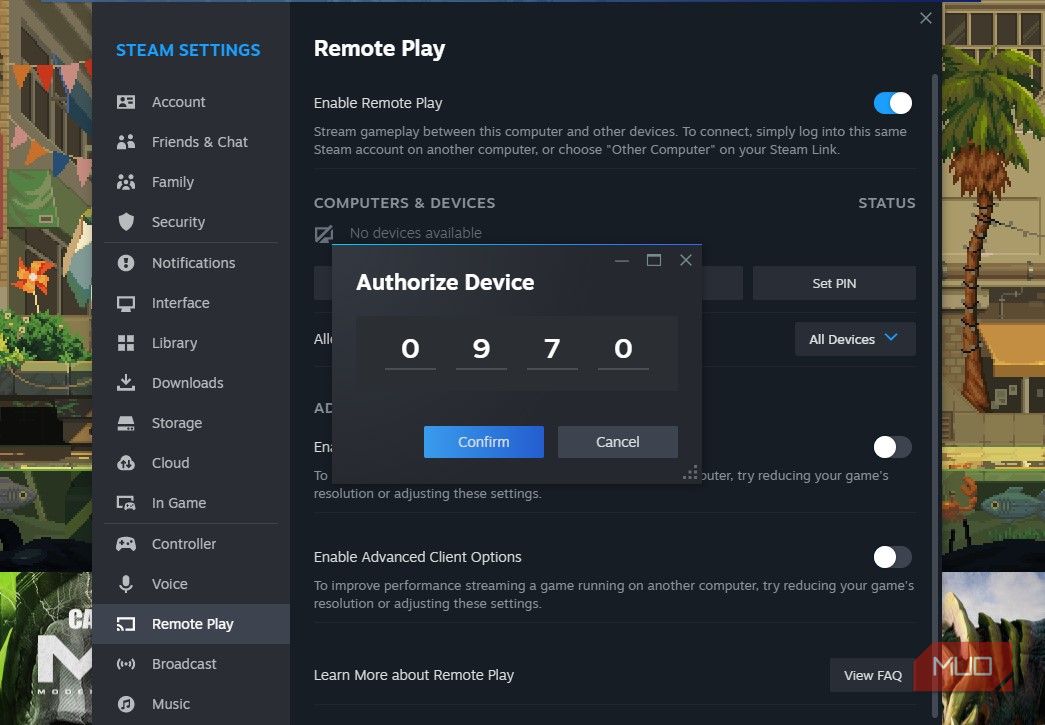Select Music in the settings sidebar
Image resolution: width=1045 pixels, height=725 pixels.
(x=171, y=703)
